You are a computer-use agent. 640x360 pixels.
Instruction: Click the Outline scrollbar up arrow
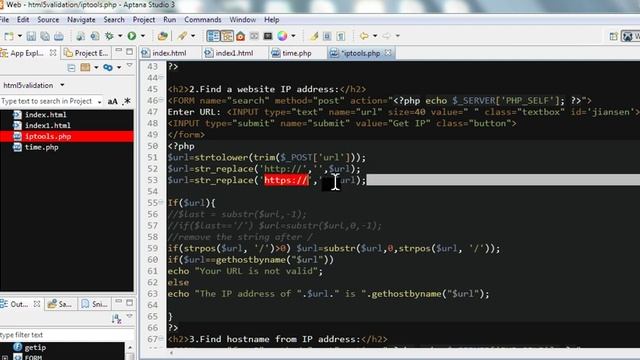point(130,347)
